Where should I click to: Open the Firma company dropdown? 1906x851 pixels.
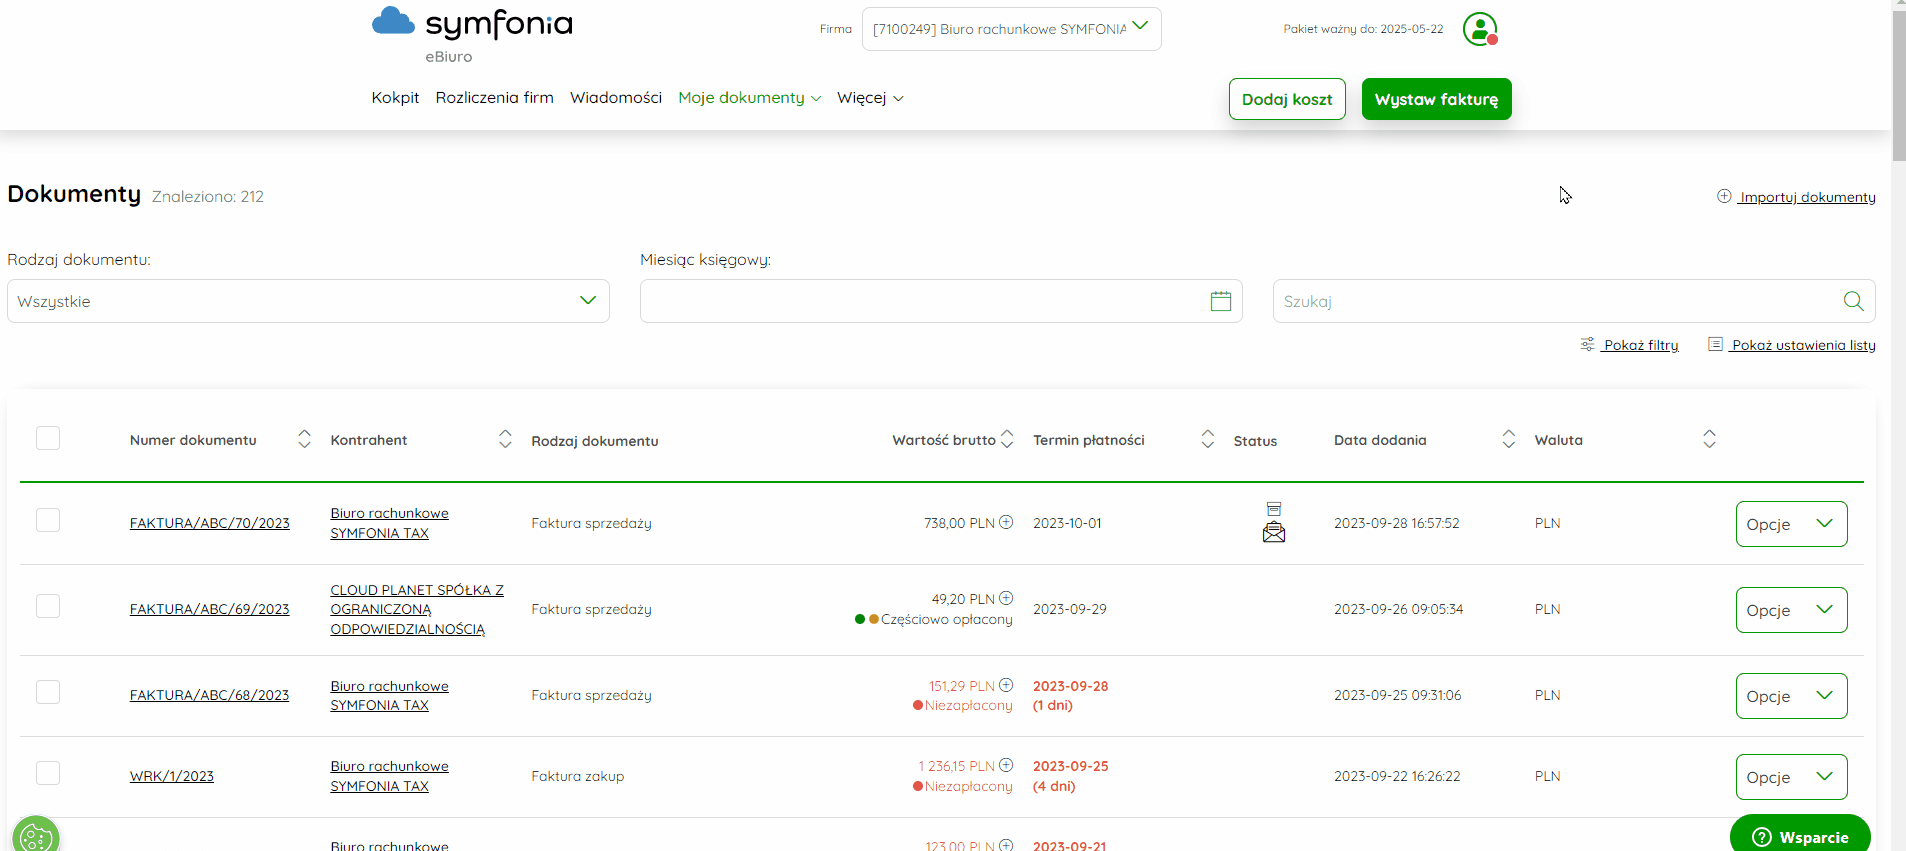pyautogui.click(x=1012, y=29)
